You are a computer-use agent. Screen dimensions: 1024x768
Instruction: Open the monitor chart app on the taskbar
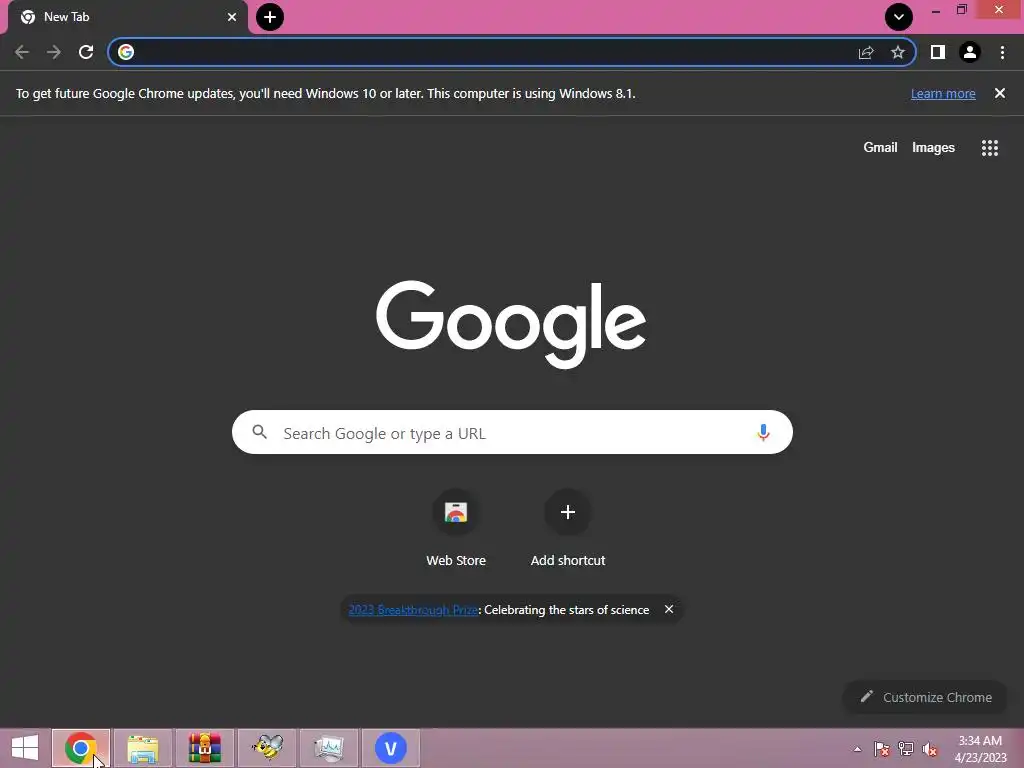(x=329, y=748)
